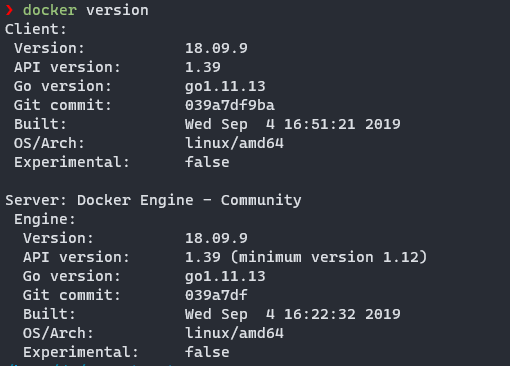This screenshot has width=510, height=366.
Task: Click the Client: section header
Action: [36, 29]
